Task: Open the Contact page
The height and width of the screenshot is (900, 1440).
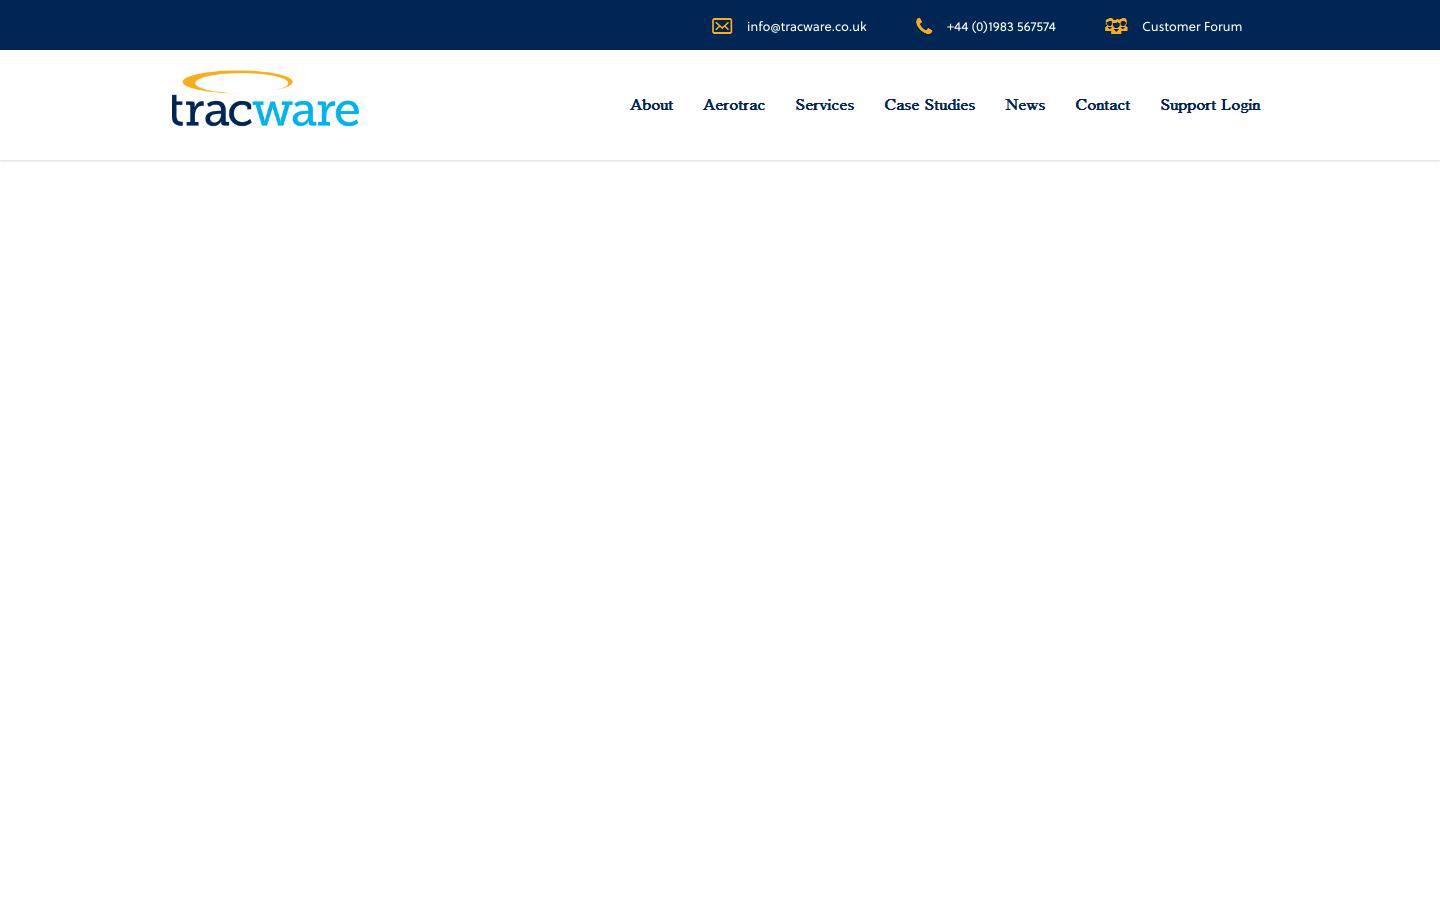Action: 1102,105
